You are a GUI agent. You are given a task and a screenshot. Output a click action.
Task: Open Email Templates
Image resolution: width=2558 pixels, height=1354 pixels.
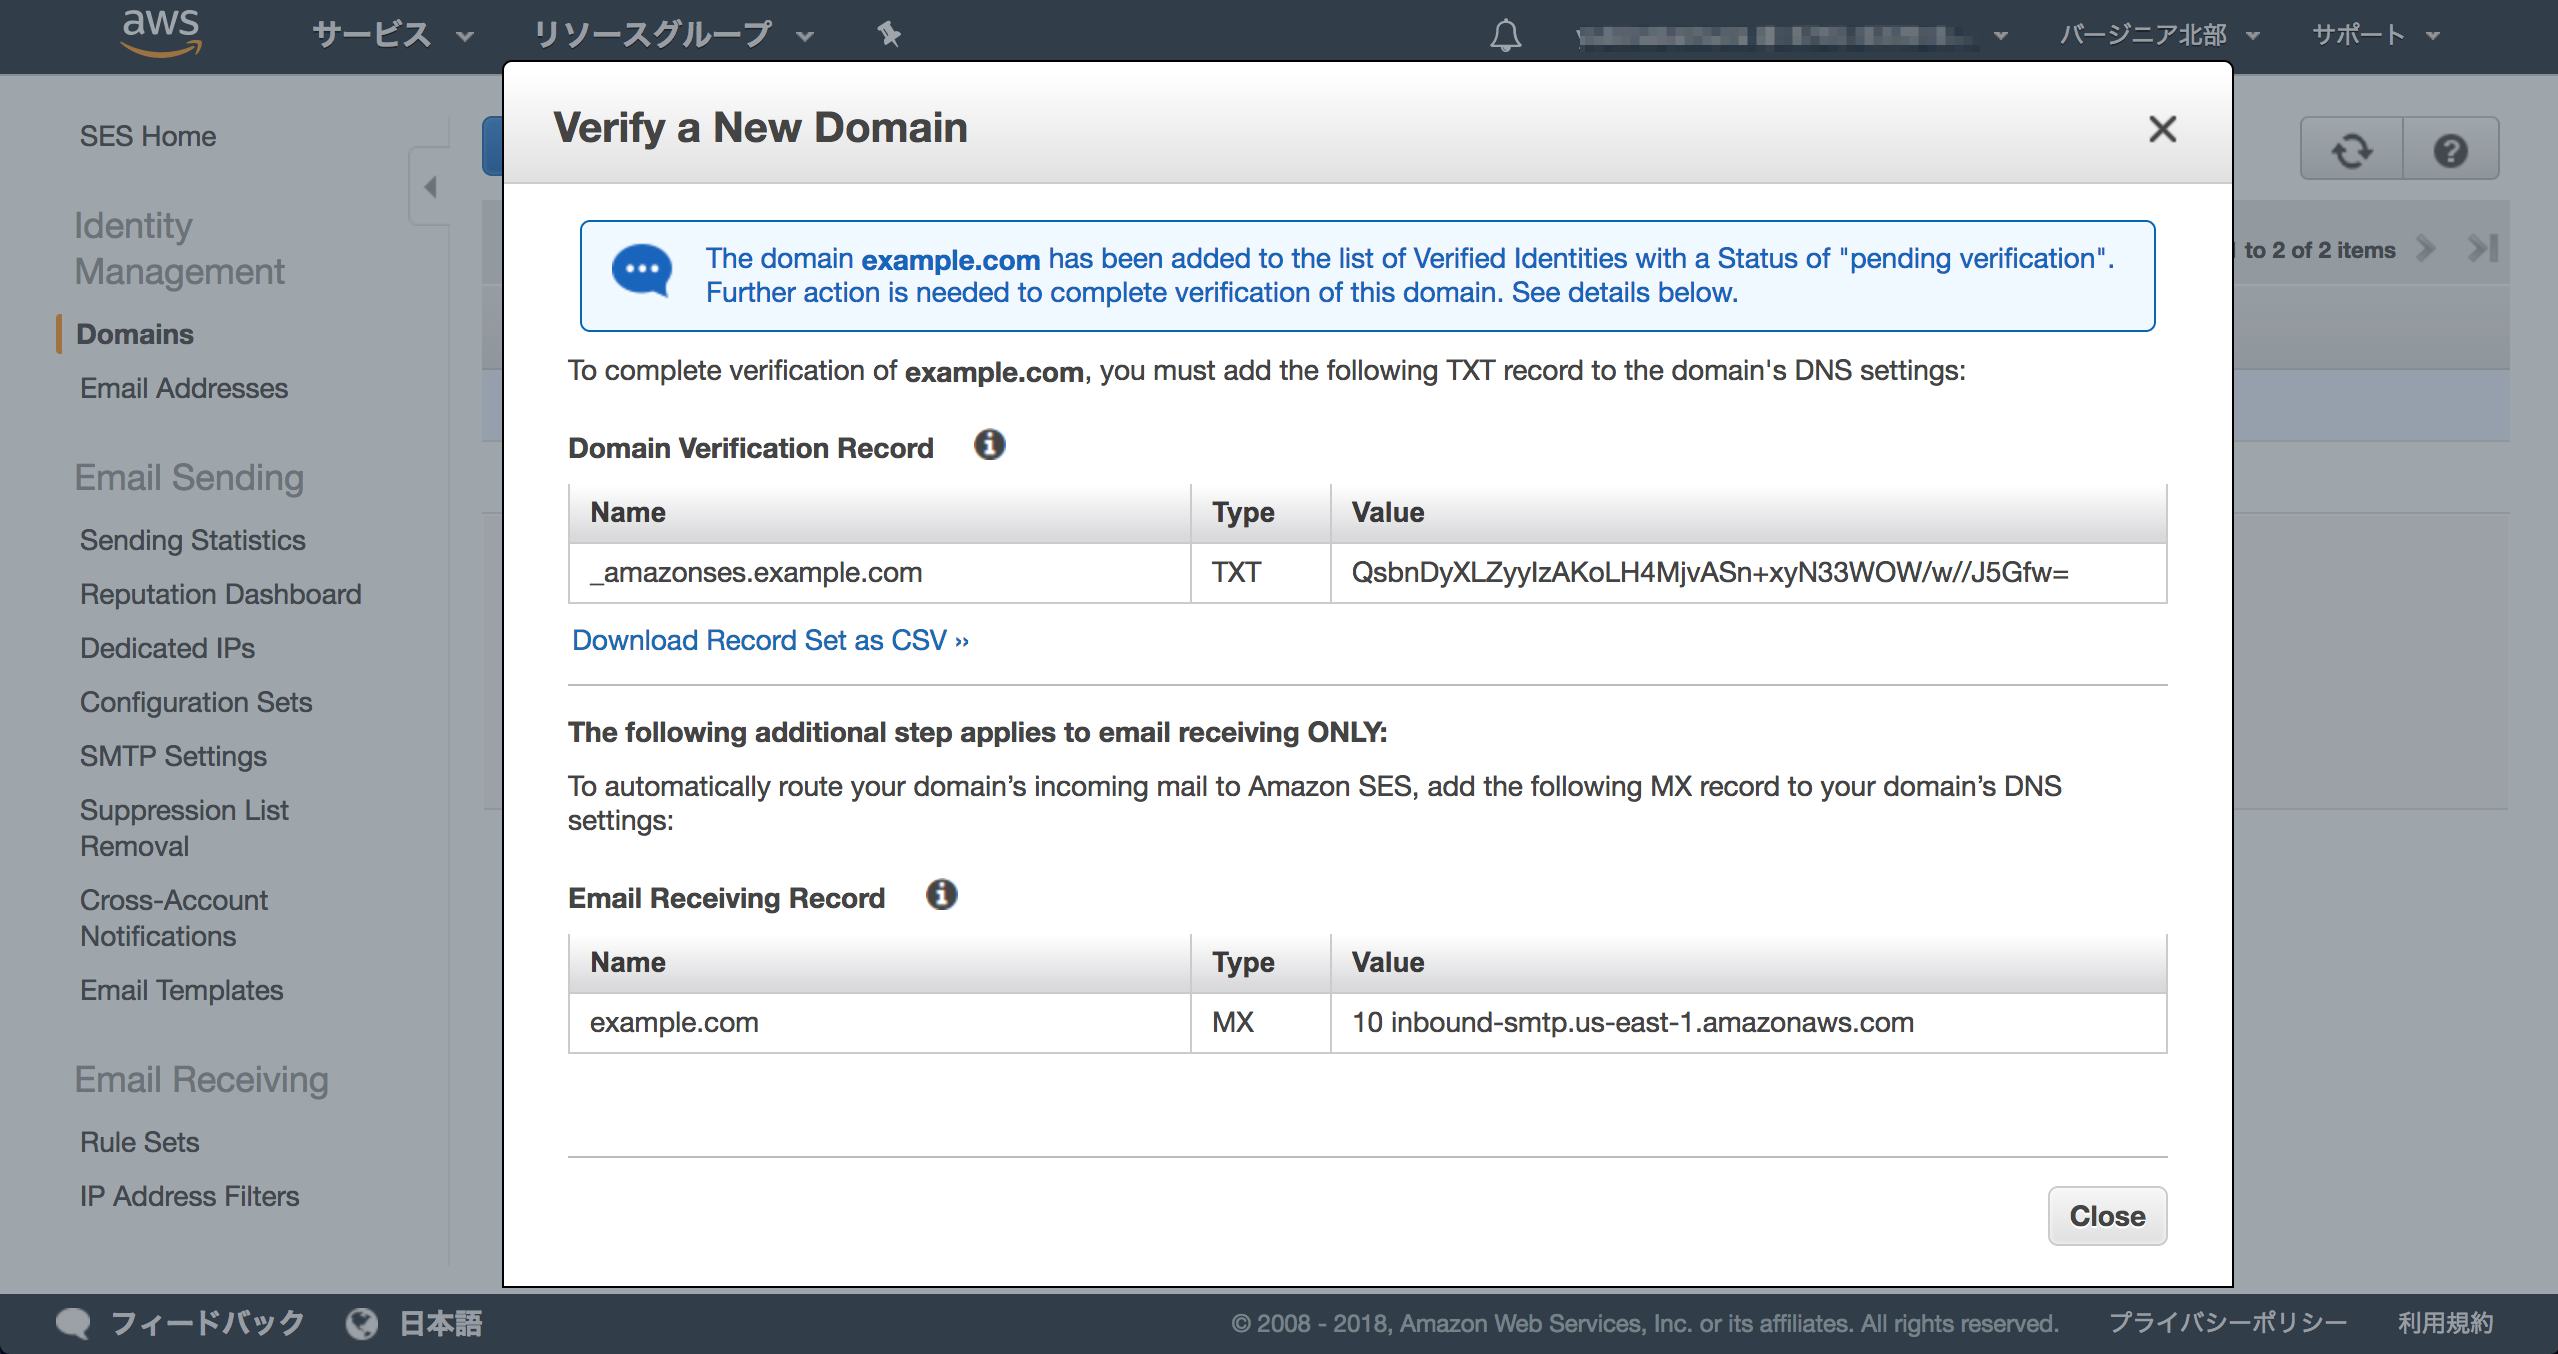pos(181,990)
